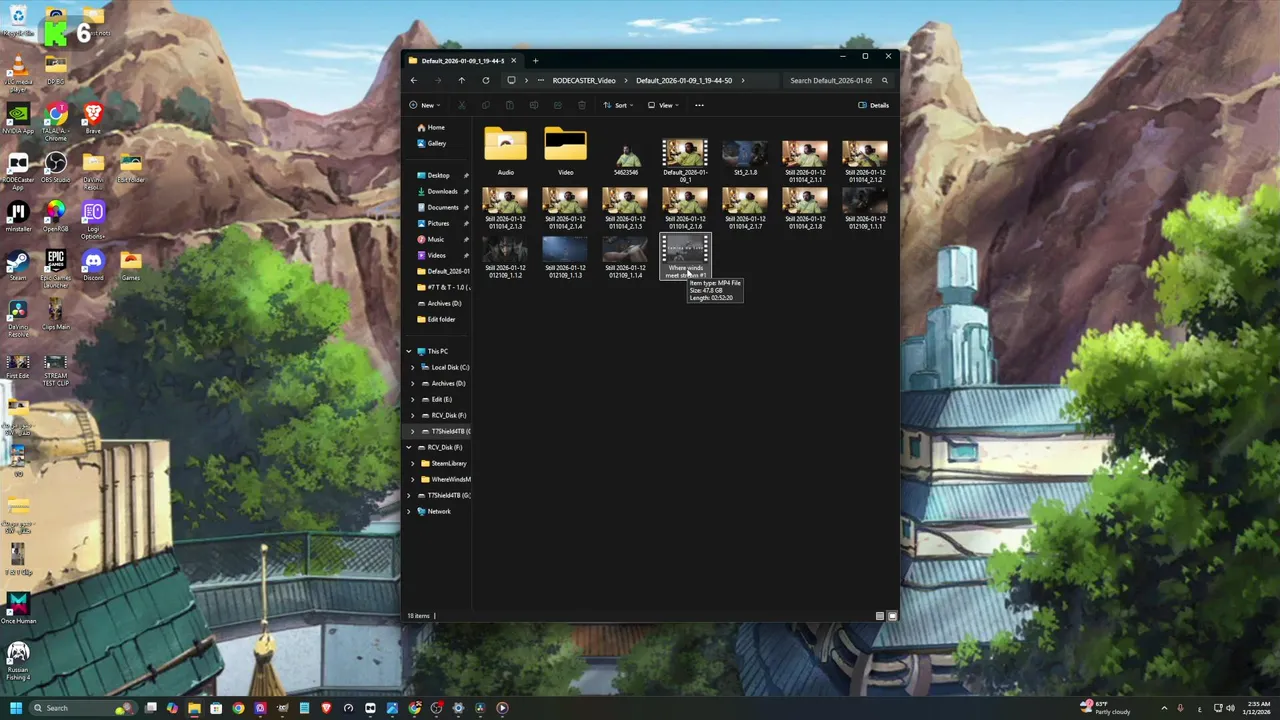Open Recycle Bin on the desktop
This screenshot has height=720, width=1280.
point(17,20)
